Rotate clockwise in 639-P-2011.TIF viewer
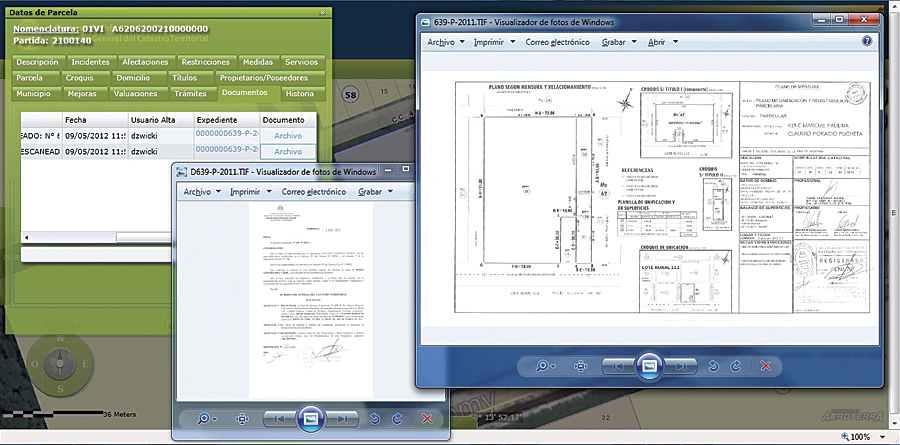The height and width of the screenshot is (445, 900). [x=736, y=366]
